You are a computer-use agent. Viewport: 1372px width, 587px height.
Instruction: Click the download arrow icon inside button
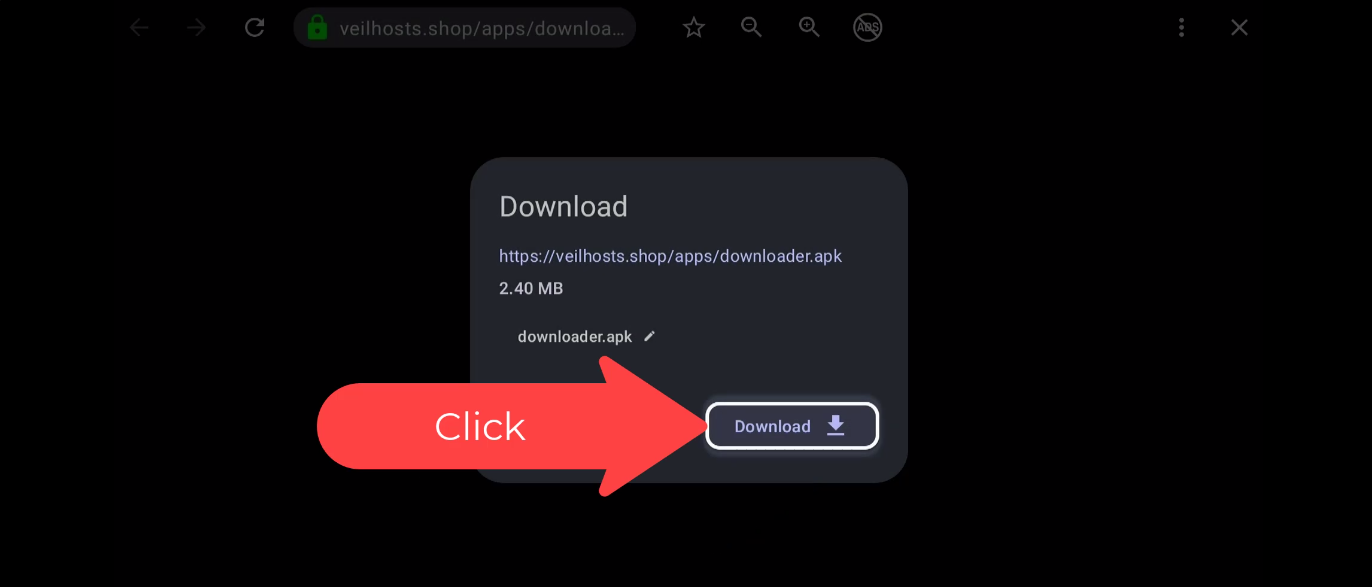(x=836, y=426)
